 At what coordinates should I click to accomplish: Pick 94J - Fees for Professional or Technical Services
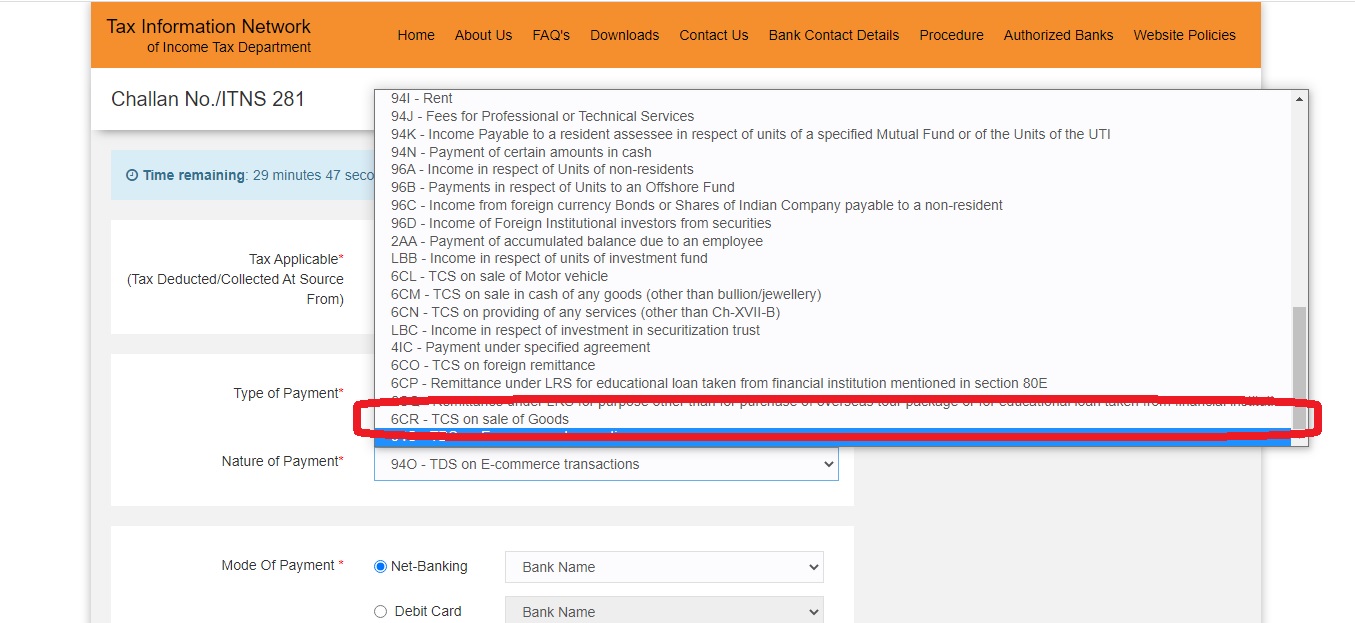[542, 116]
